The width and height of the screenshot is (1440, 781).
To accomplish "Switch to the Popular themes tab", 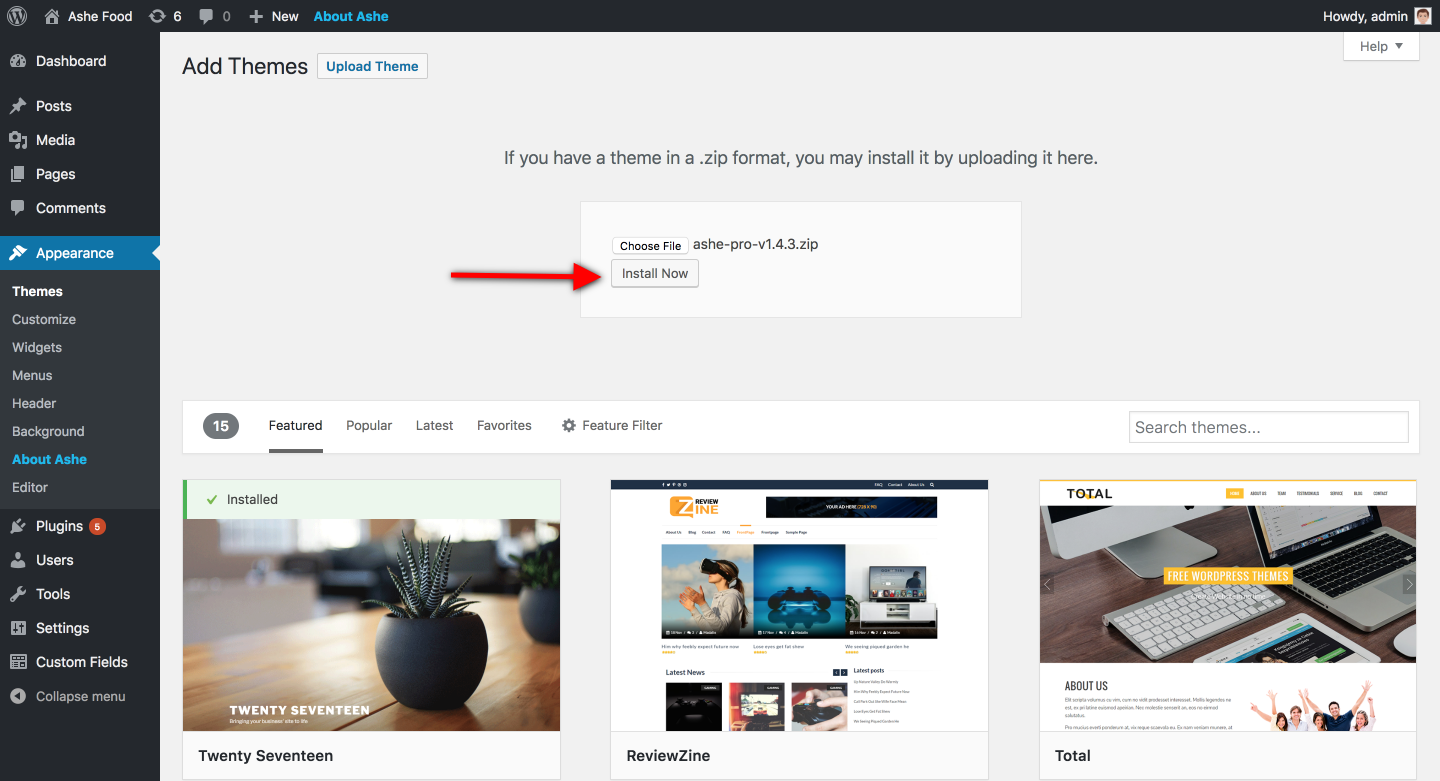I will pyautogui.click(x=369, y=426).
